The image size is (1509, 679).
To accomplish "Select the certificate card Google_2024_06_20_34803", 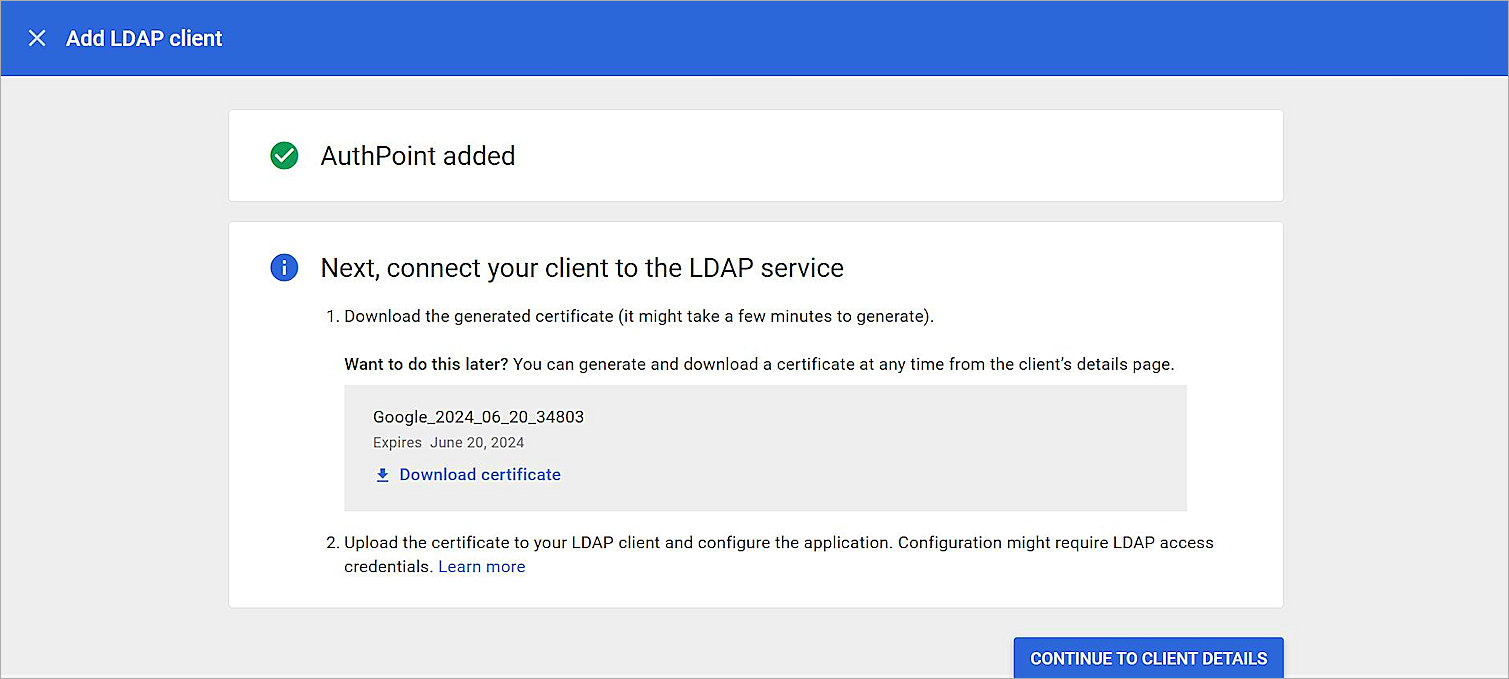I will pos(765,447).
